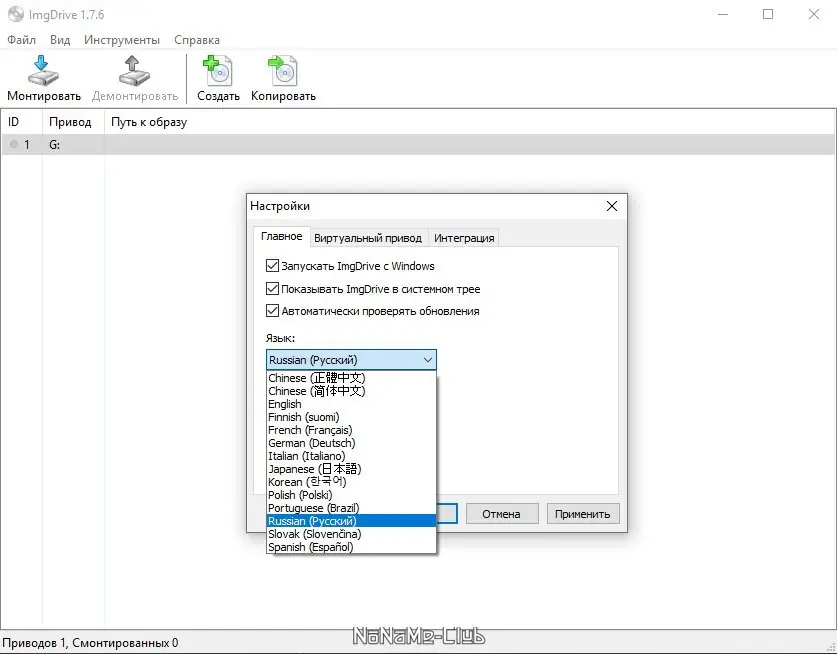Select English in the language list
The image size is (837, 654).
(x=351, y=404)
